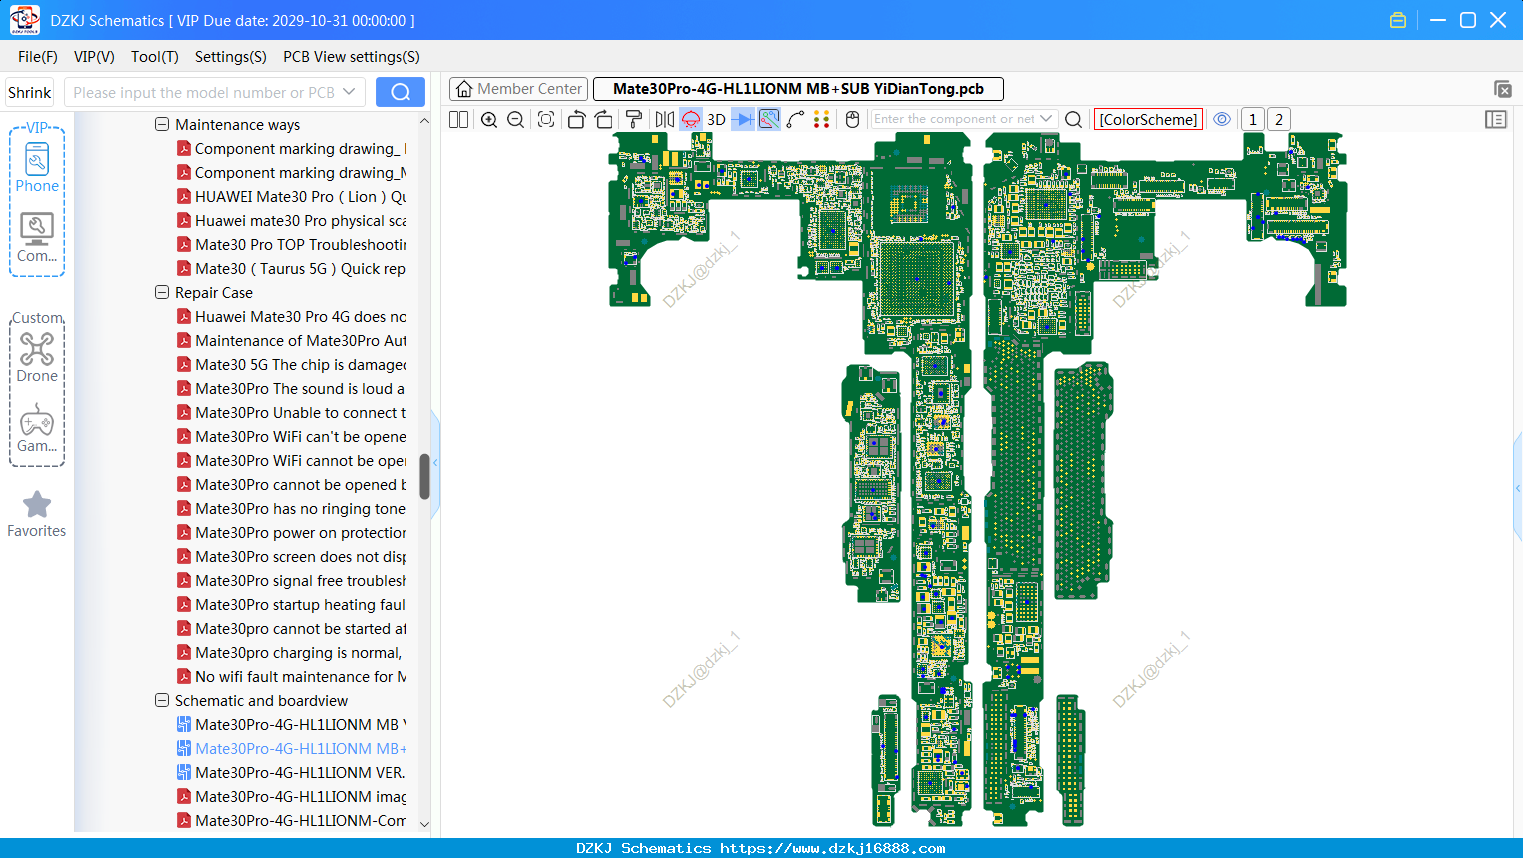Open the component or net dropdown arrow
The width and height of the screenshot is (1523, 858).
[x=1046, y=119]
